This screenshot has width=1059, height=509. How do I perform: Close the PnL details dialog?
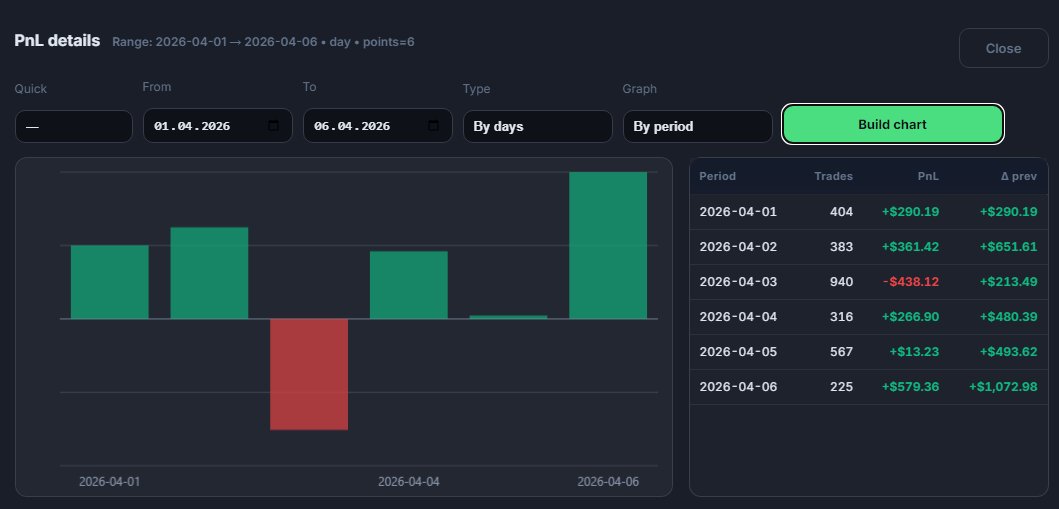(x=1004, y=48)
